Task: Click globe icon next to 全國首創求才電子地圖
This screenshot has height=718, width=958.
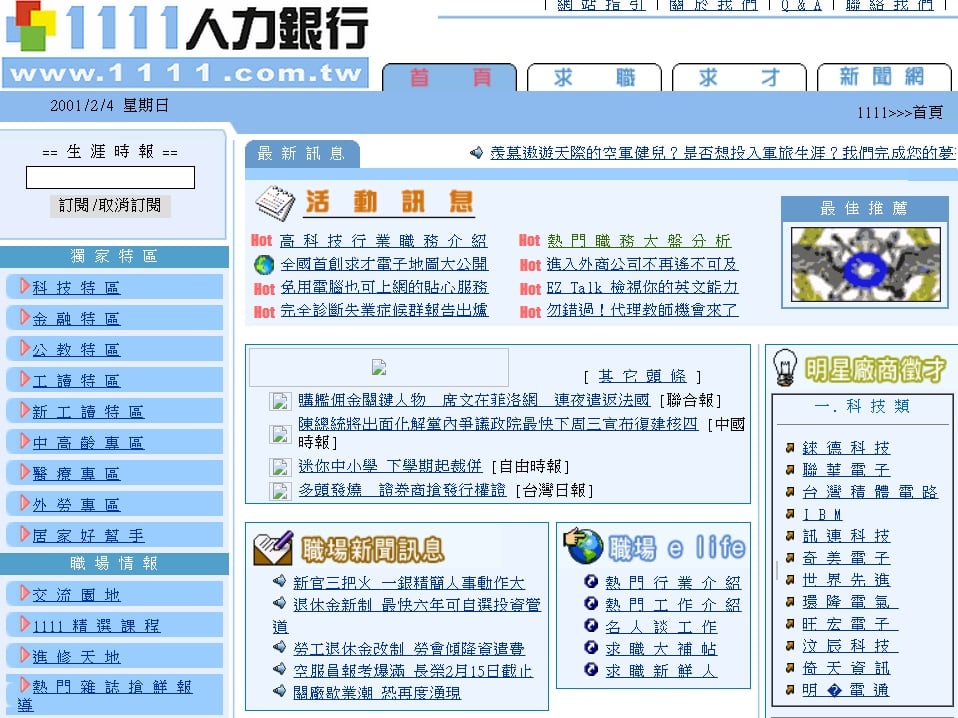Action: [x=264, y=265]
